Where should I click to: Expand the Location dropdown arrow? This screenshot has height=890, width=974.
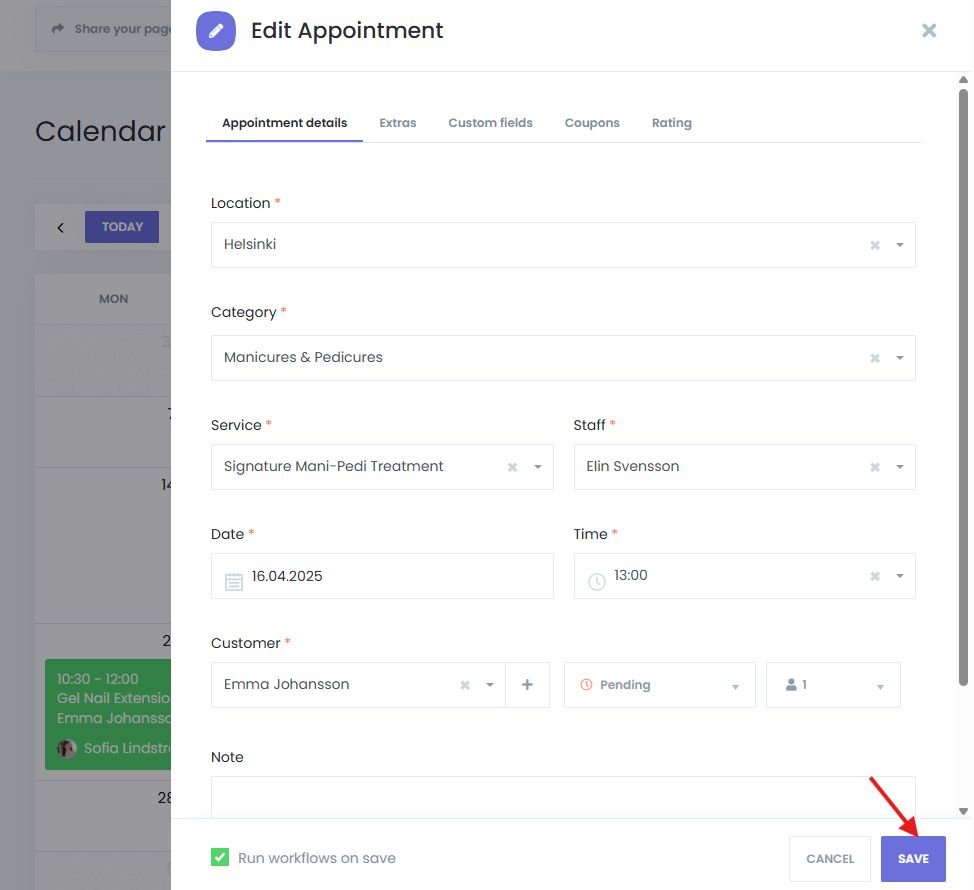(x=900, y=245)
